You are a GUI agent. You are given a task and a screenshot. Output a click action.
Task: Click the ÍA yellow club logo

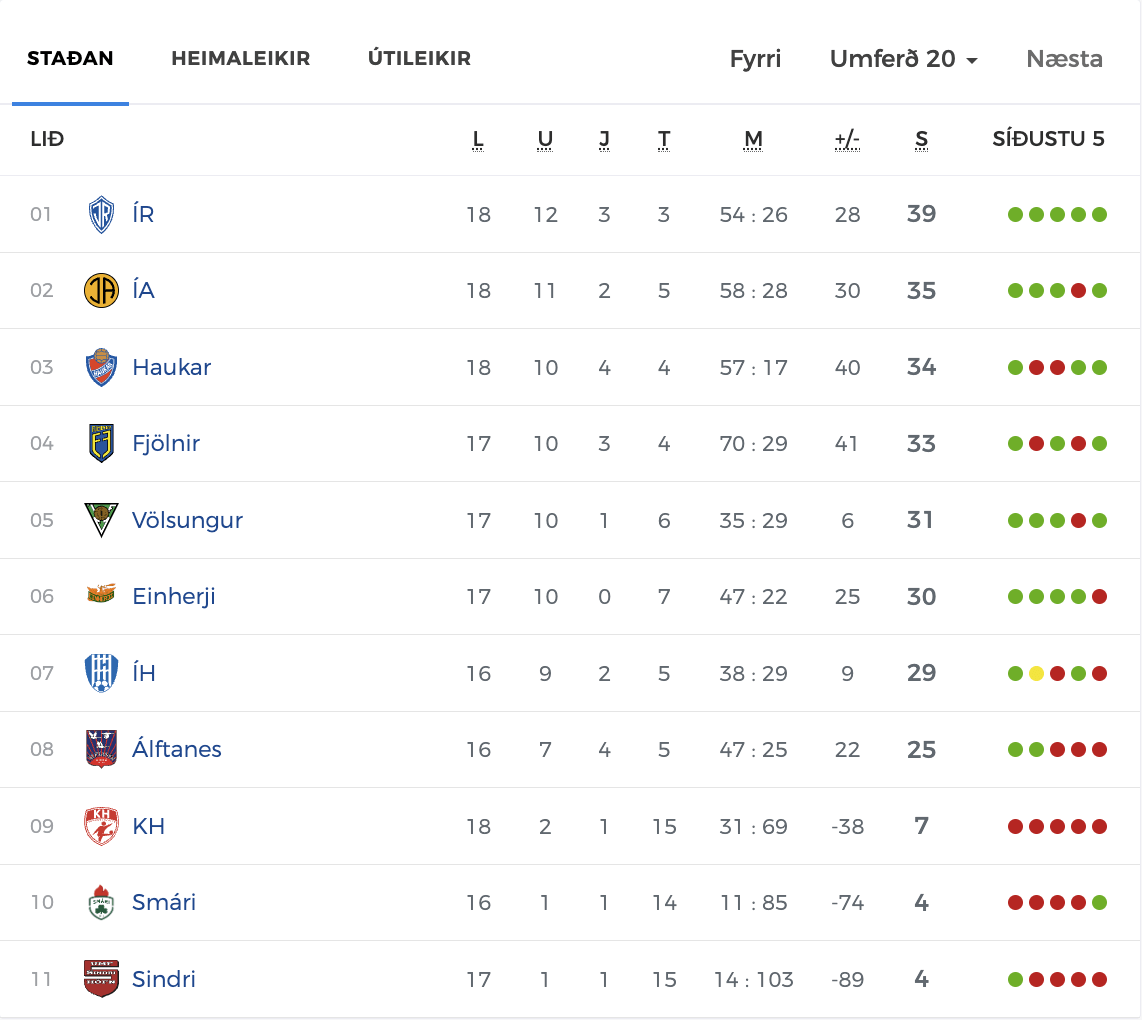click(101, 291)
